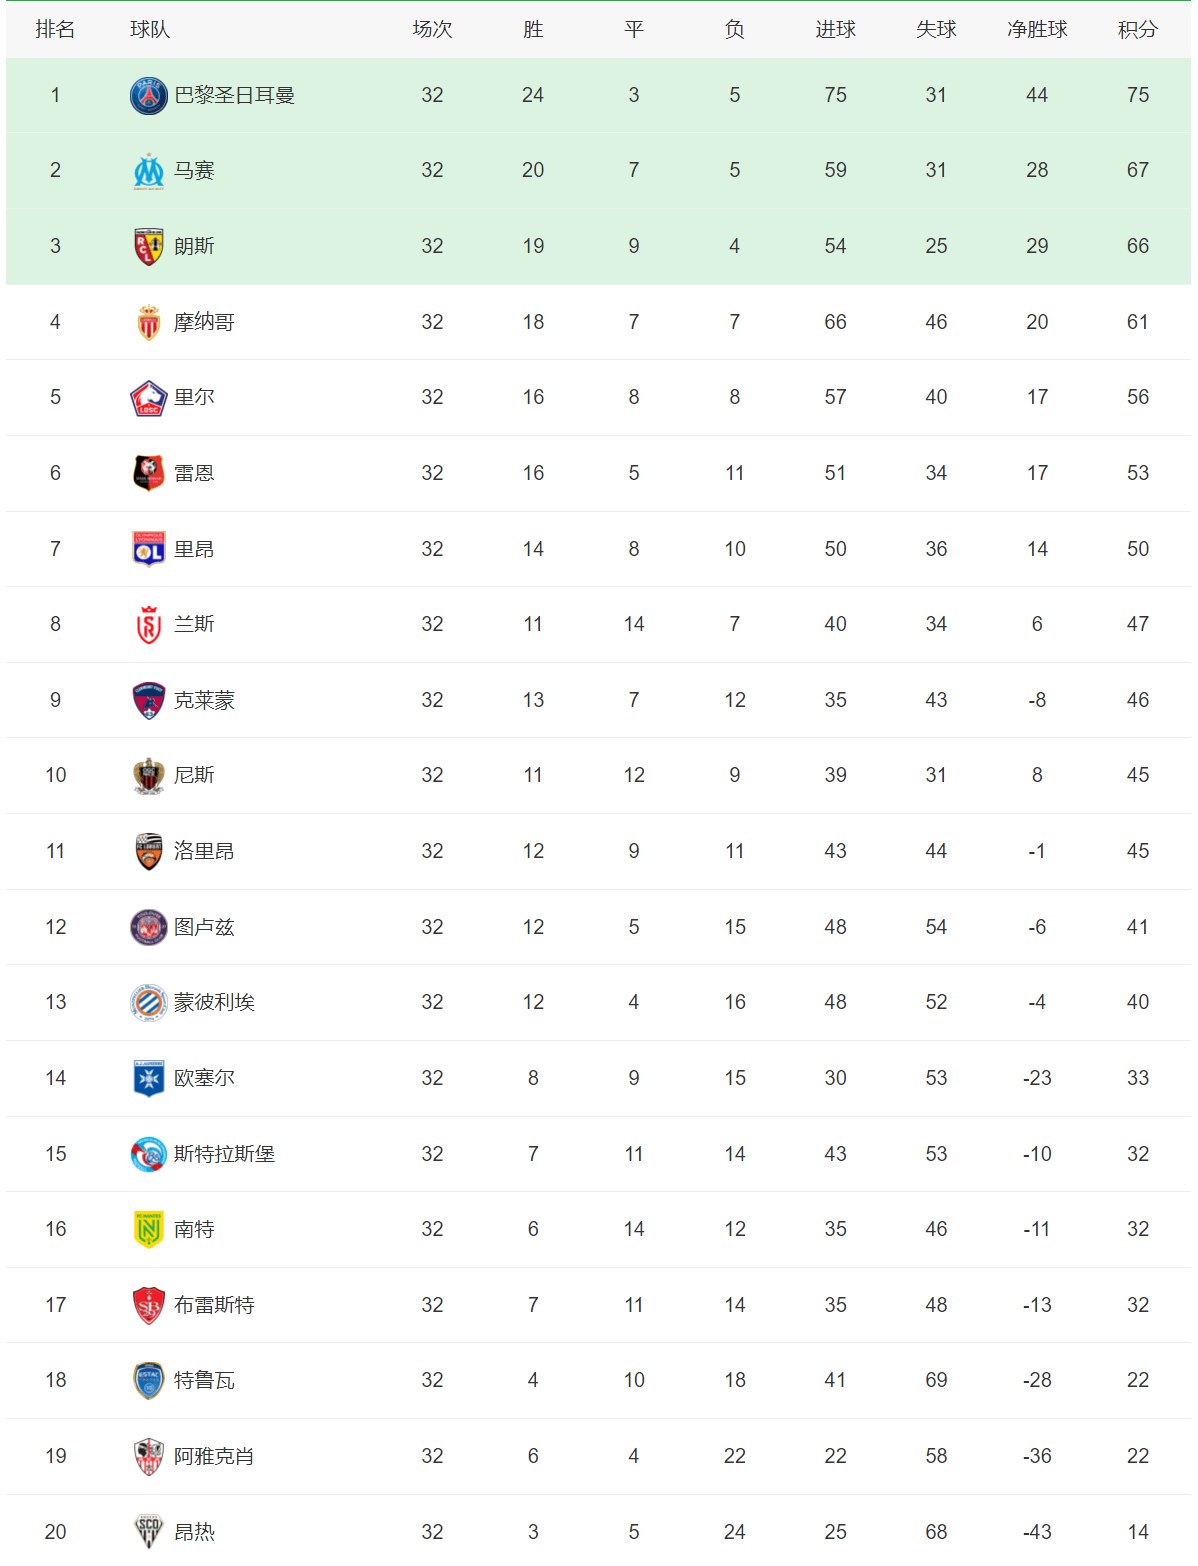Image resolution: width=1198 pixels, height=1566 pixels.
Task: Click the 积分 column header
Action: pos(1137,30)
